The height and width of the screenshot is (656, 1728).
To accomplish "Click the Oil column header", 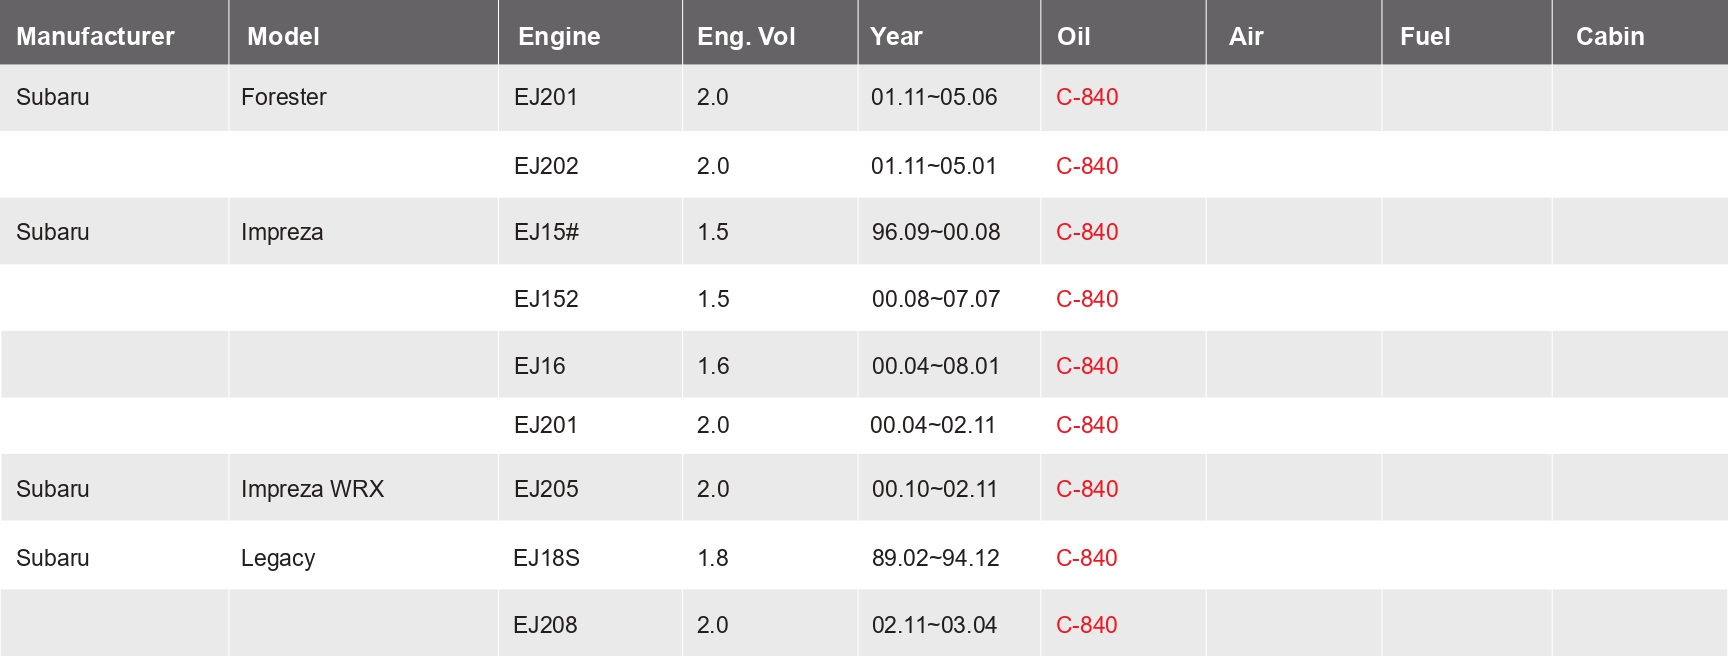I will pyautogui.click(x=1074, y=36).
